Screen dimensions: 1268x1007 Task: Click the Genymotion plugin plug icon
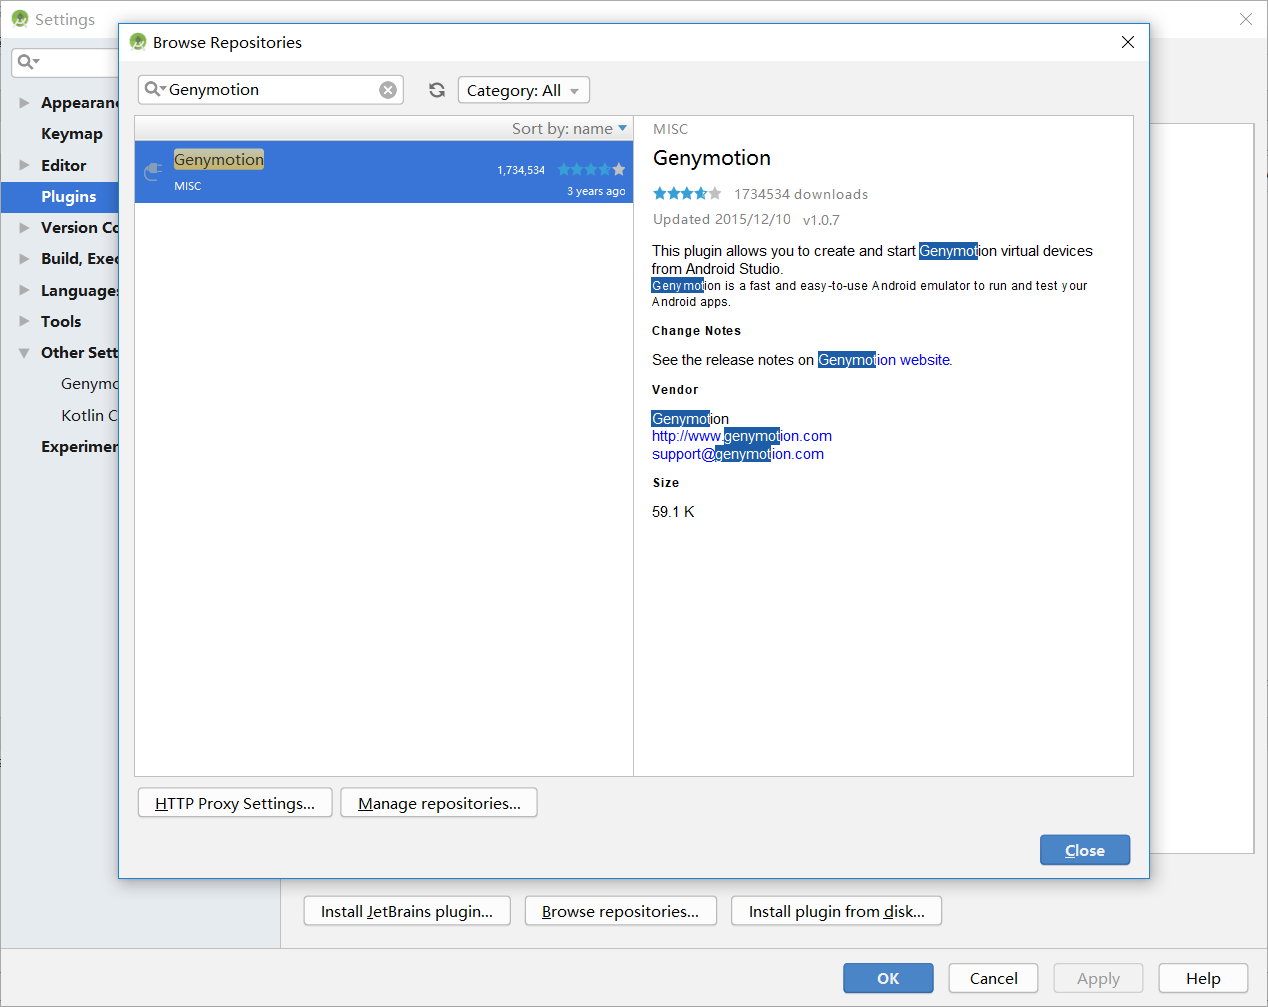[x=153, y=172]
